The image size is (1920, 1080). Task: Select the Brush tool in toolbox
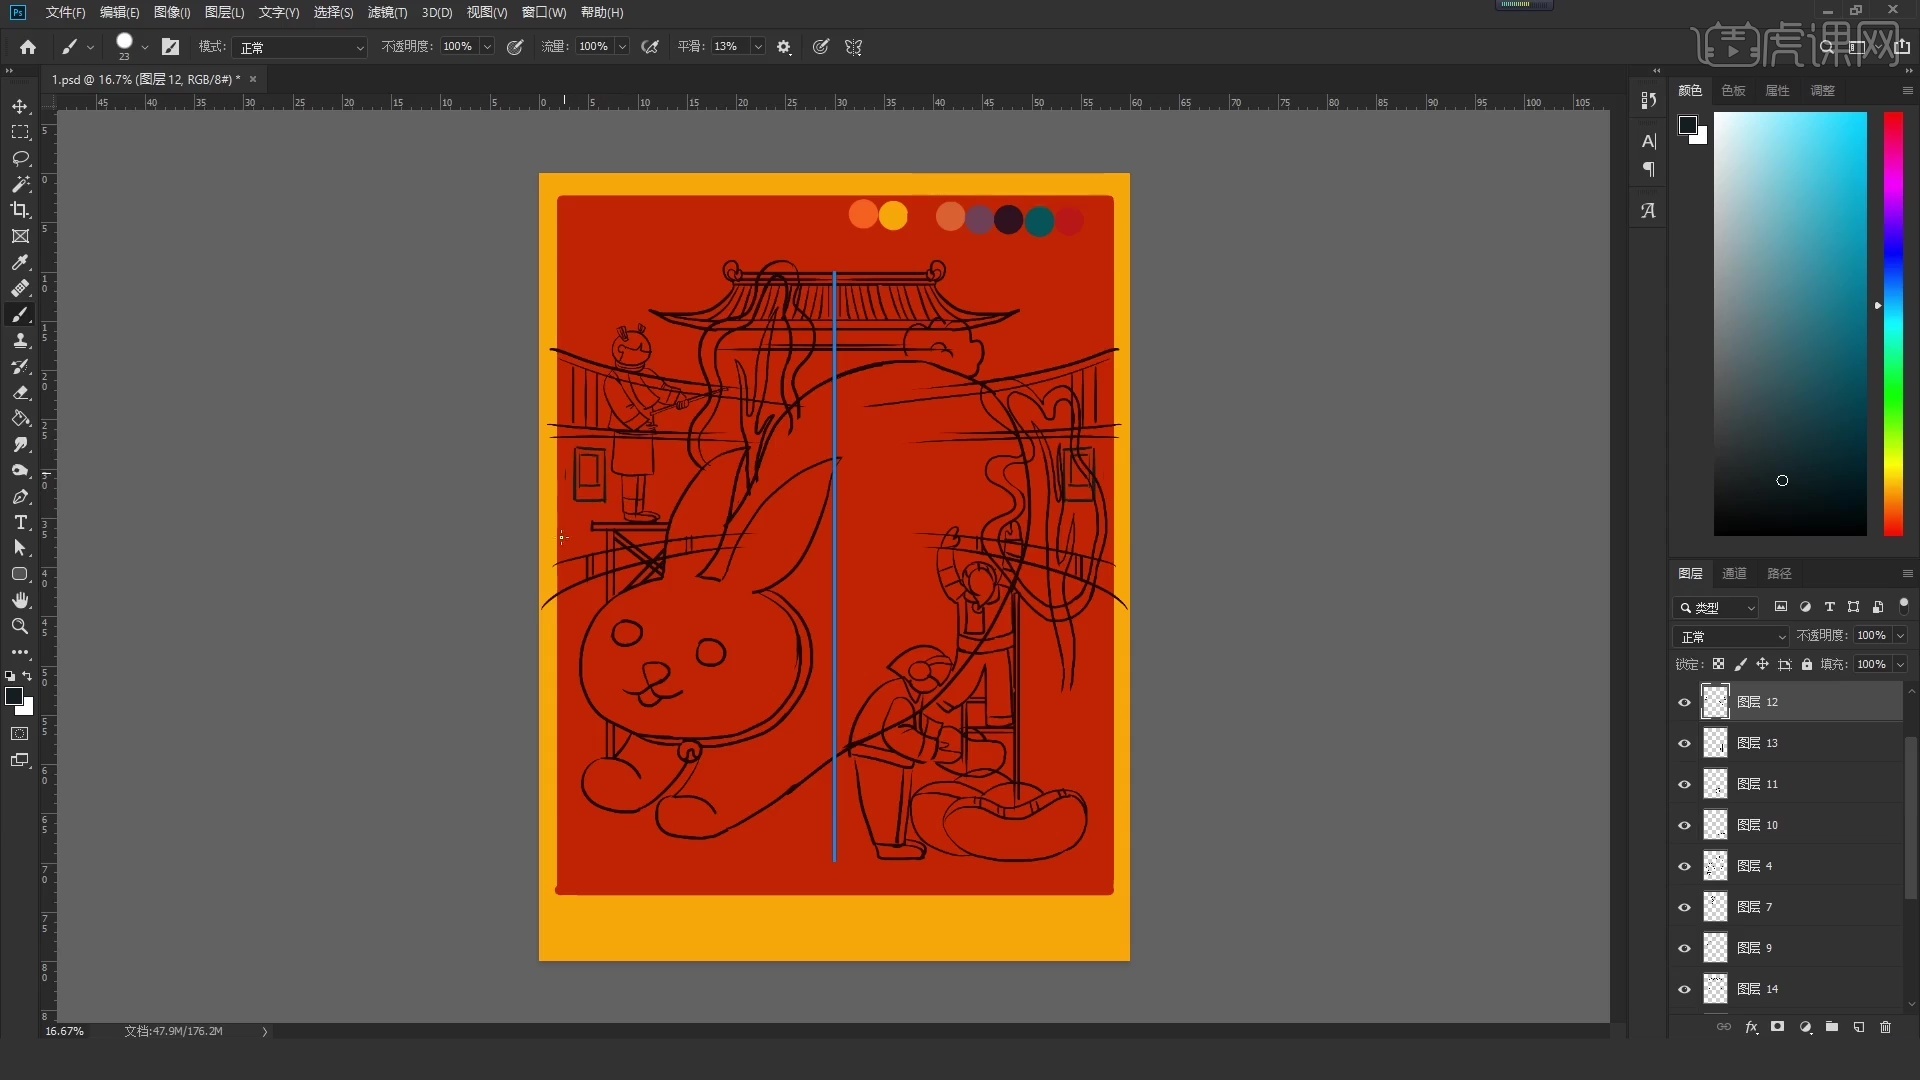(x=20, y=315)
